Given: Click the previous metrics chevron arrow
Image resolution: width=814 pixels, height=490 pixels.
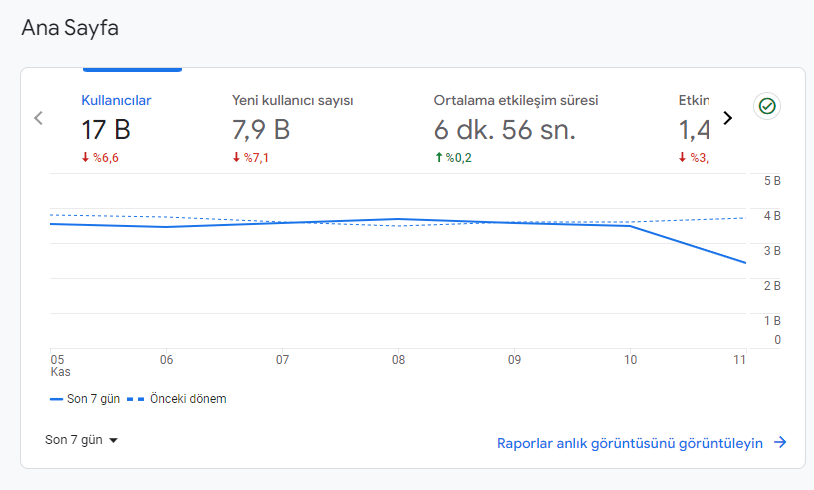Looking at the screenshot, I should point(38,118).
